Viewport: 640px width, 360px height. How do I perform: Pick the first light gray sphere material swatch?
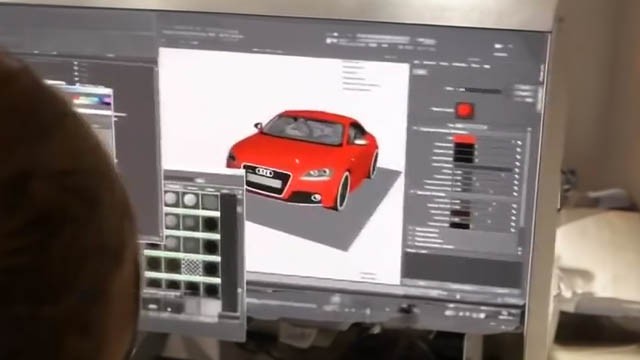[x=171, y=199]
